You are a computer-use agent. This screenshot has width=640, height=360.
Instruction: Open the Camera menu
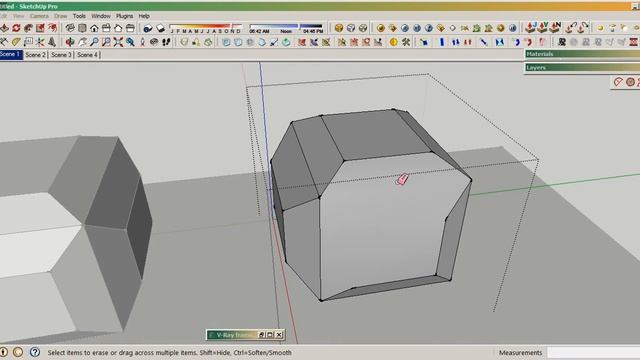click(39, 16)
